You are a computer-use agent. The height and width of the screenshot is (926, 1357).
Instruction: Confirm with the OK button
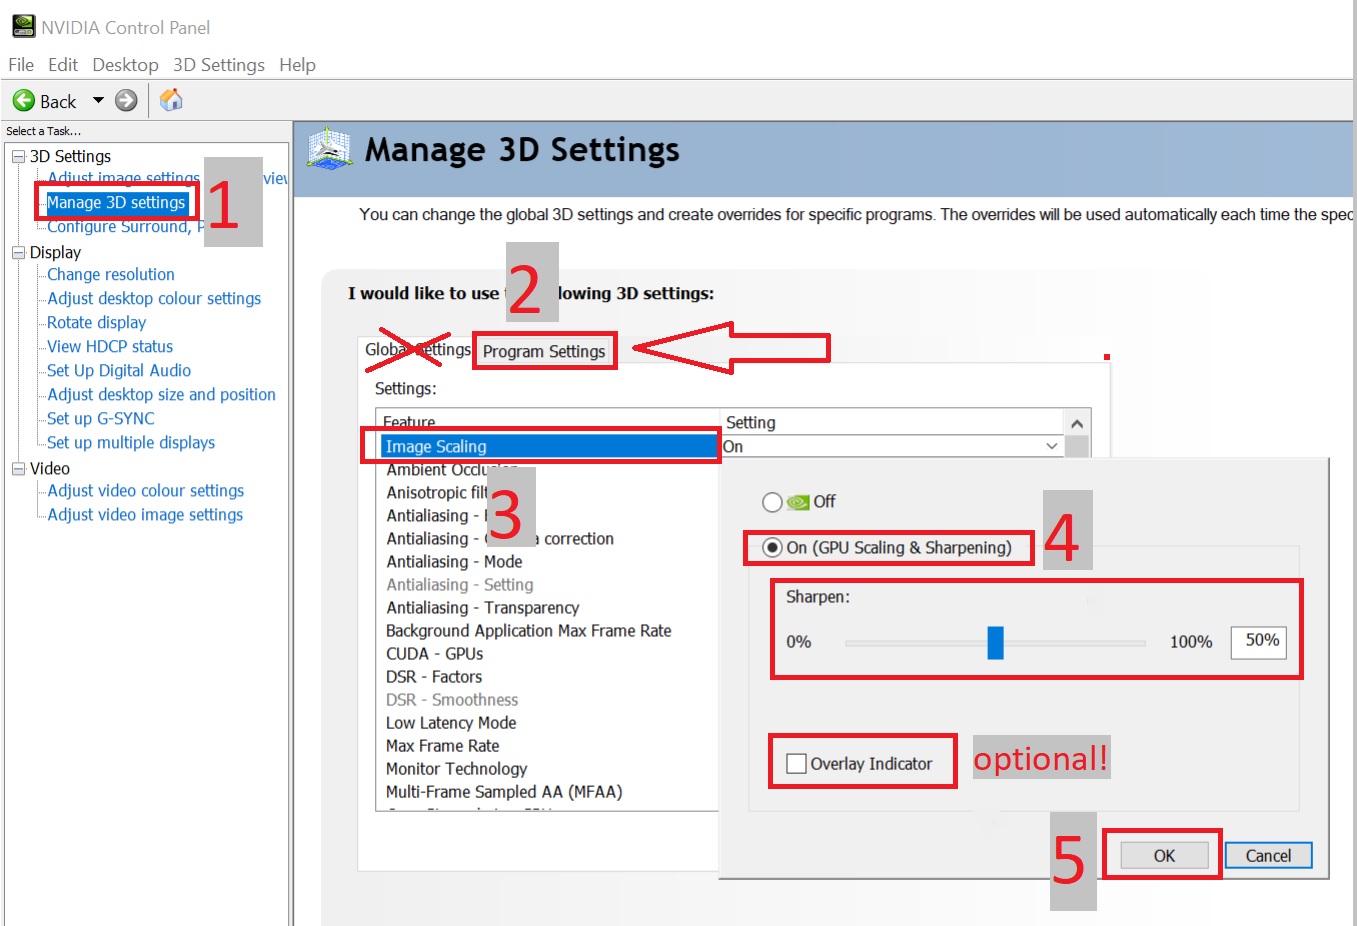(1164, 856)
